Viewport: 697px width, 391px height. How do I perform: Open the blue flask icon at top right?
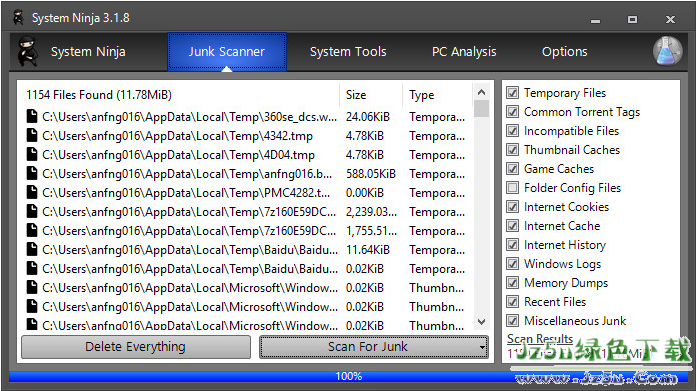click(668, 51)
